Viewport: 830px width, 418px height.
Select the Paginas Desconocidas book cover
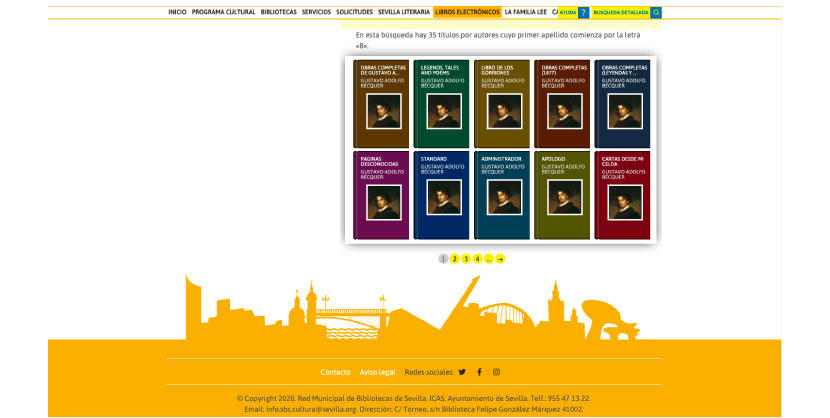(381, 195)
